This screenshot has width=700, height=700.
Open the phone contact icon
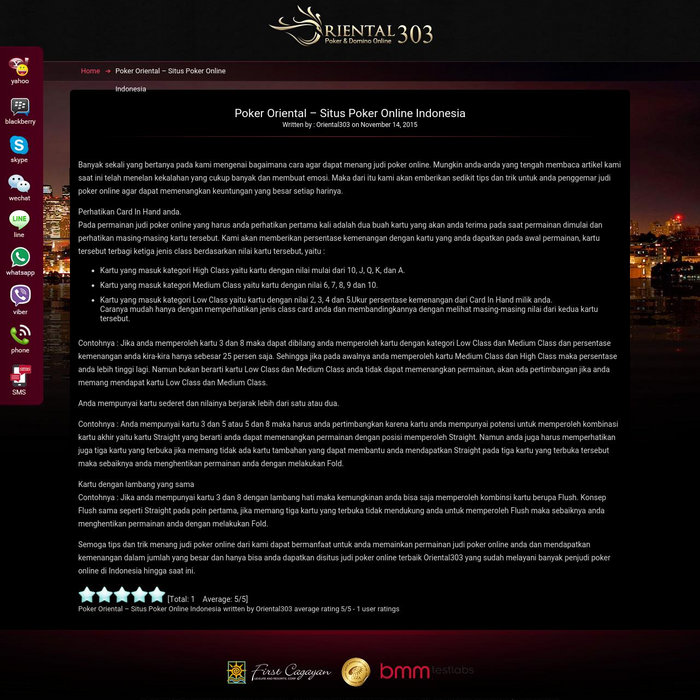point(20,339)
